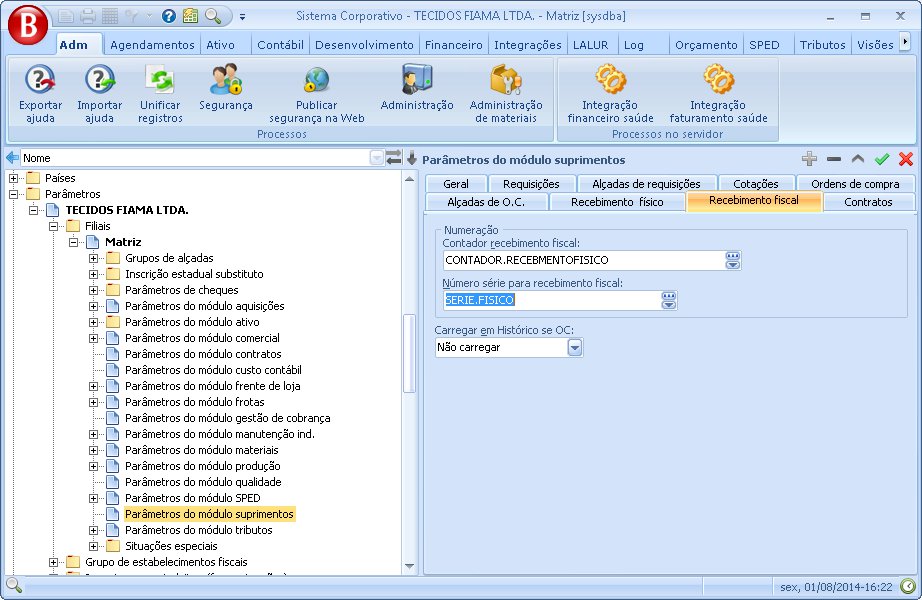Select Parâmetros do módulo qualidade
Viewport: 922px width, 600px height.
click(x=203, y=482)
